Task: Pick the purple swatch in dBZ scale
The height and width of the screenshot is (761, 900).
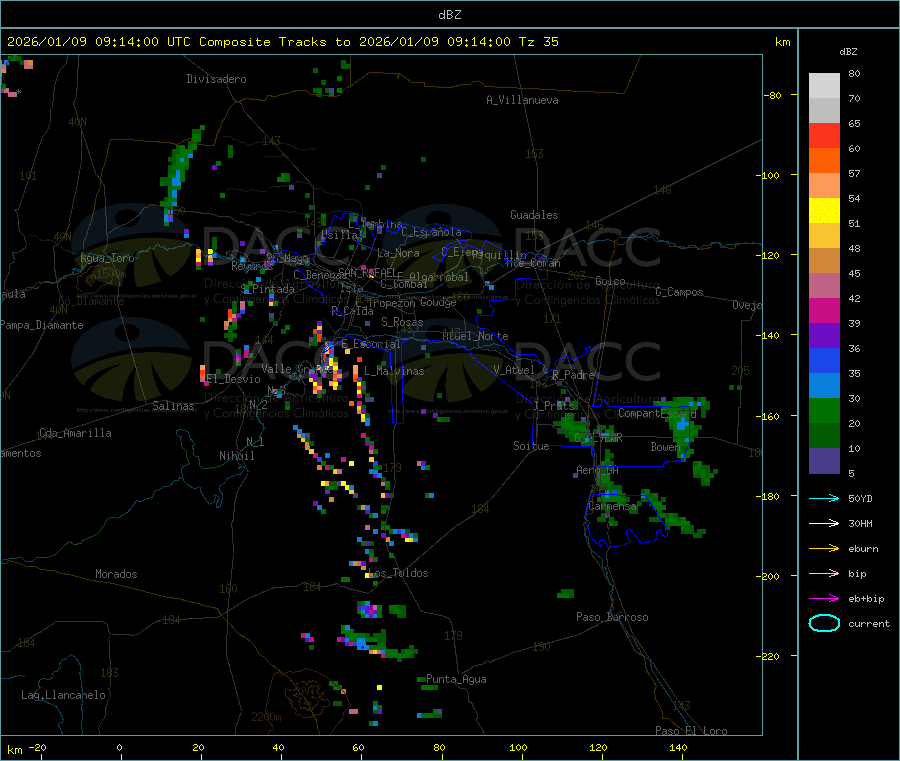Action: 824,336
